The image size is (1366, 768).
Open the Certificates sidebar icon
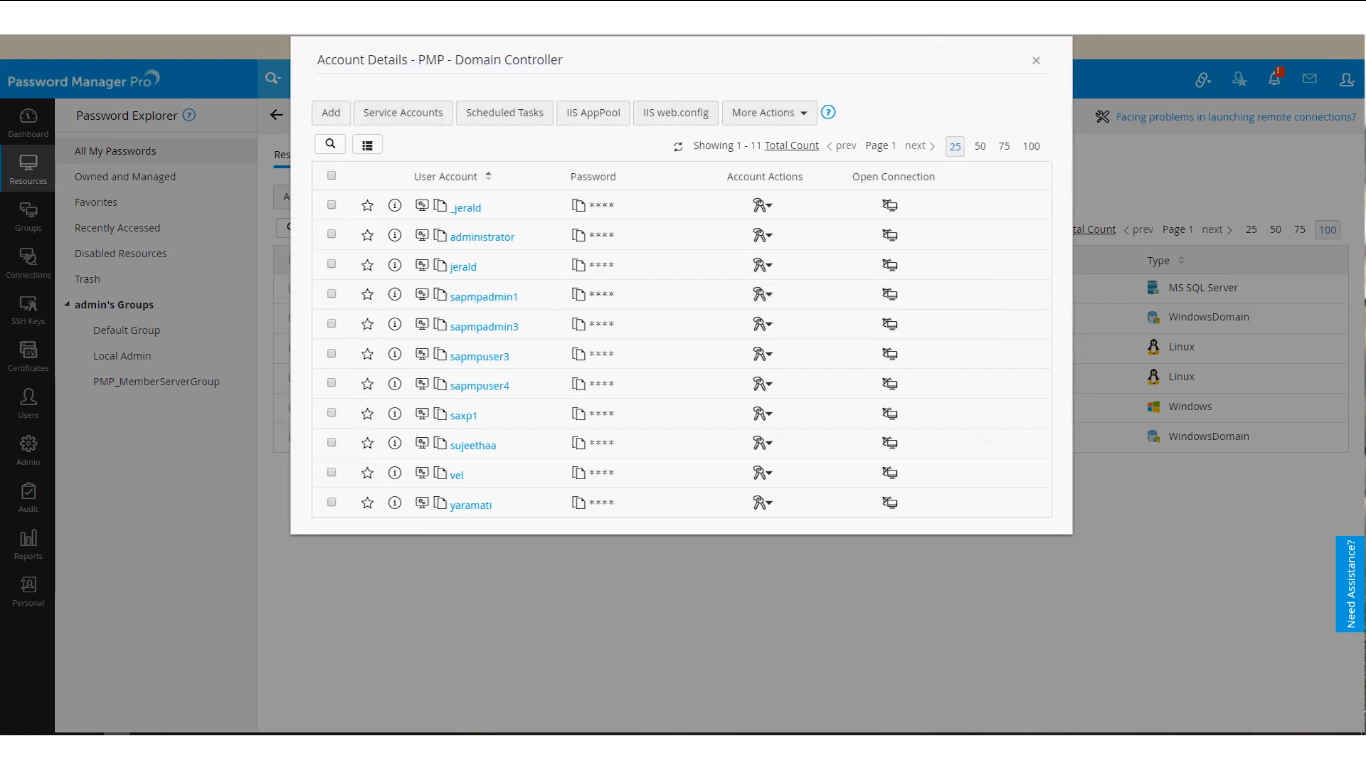point(28,356)
